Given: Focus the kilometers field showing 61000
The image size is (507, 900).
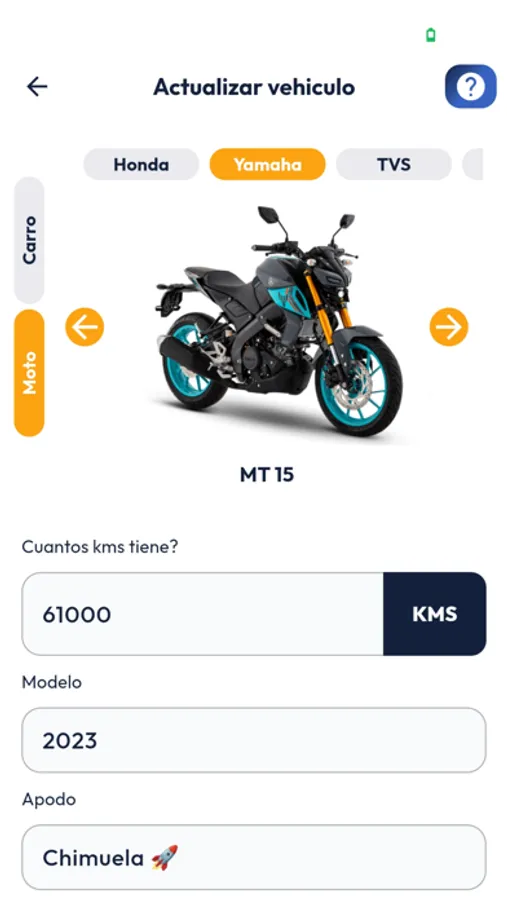Looking at the screenshot, I should pos(203,614).
